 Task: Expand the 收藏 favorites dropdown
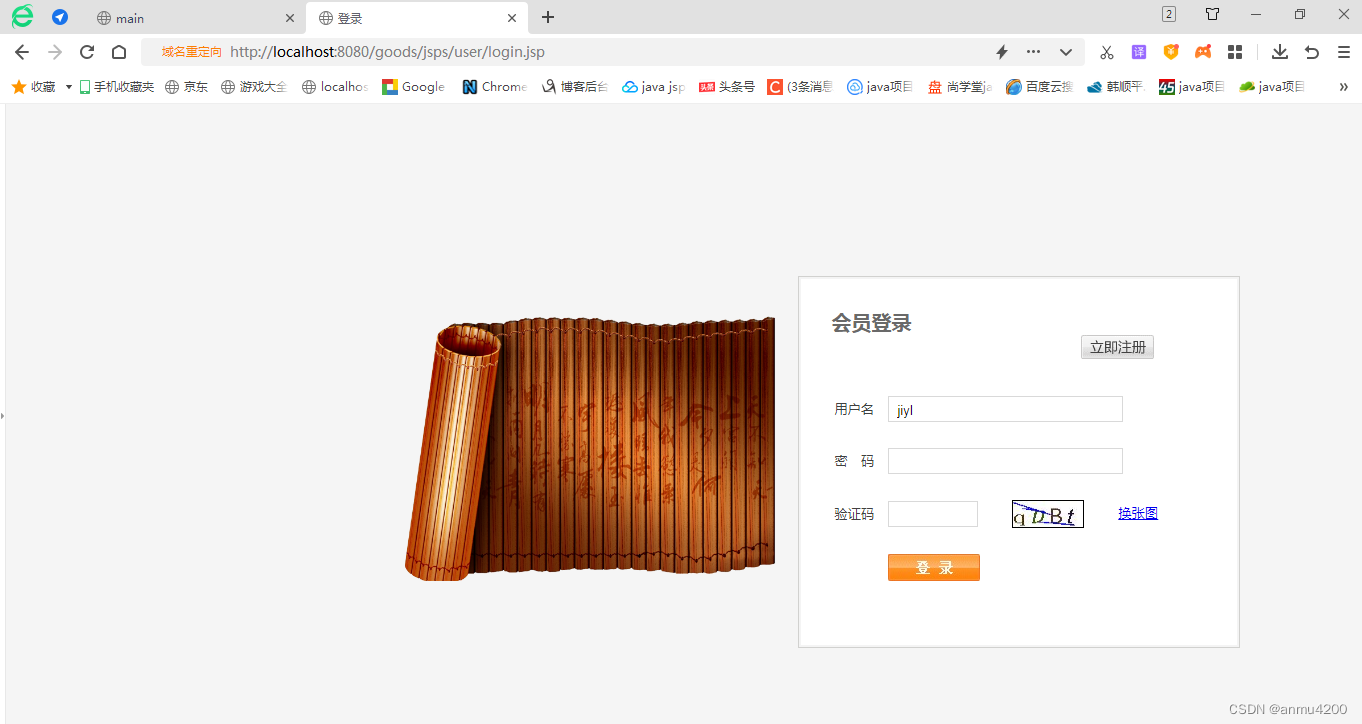click(x=68, y=87)
